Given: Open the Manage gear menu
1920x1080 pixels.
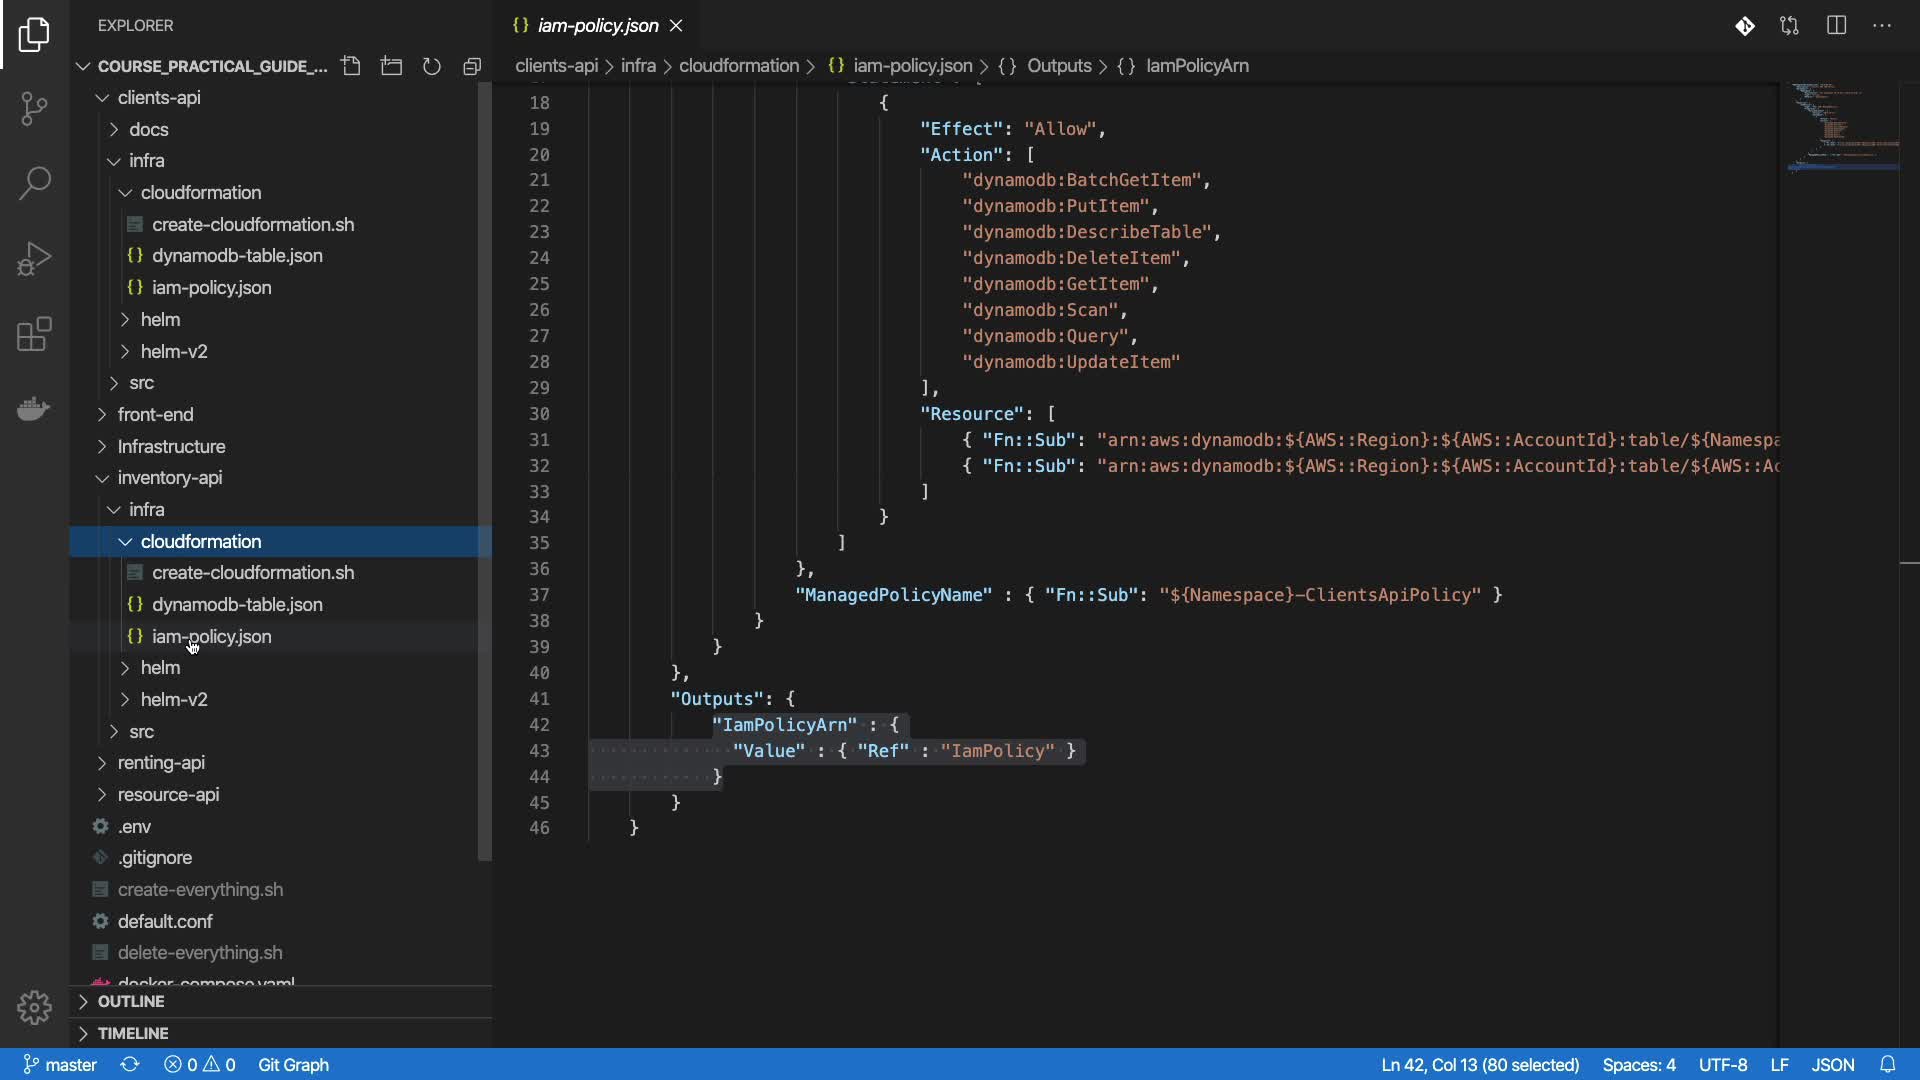Looking at the screenshot, I should click(x=34, y=1007).
